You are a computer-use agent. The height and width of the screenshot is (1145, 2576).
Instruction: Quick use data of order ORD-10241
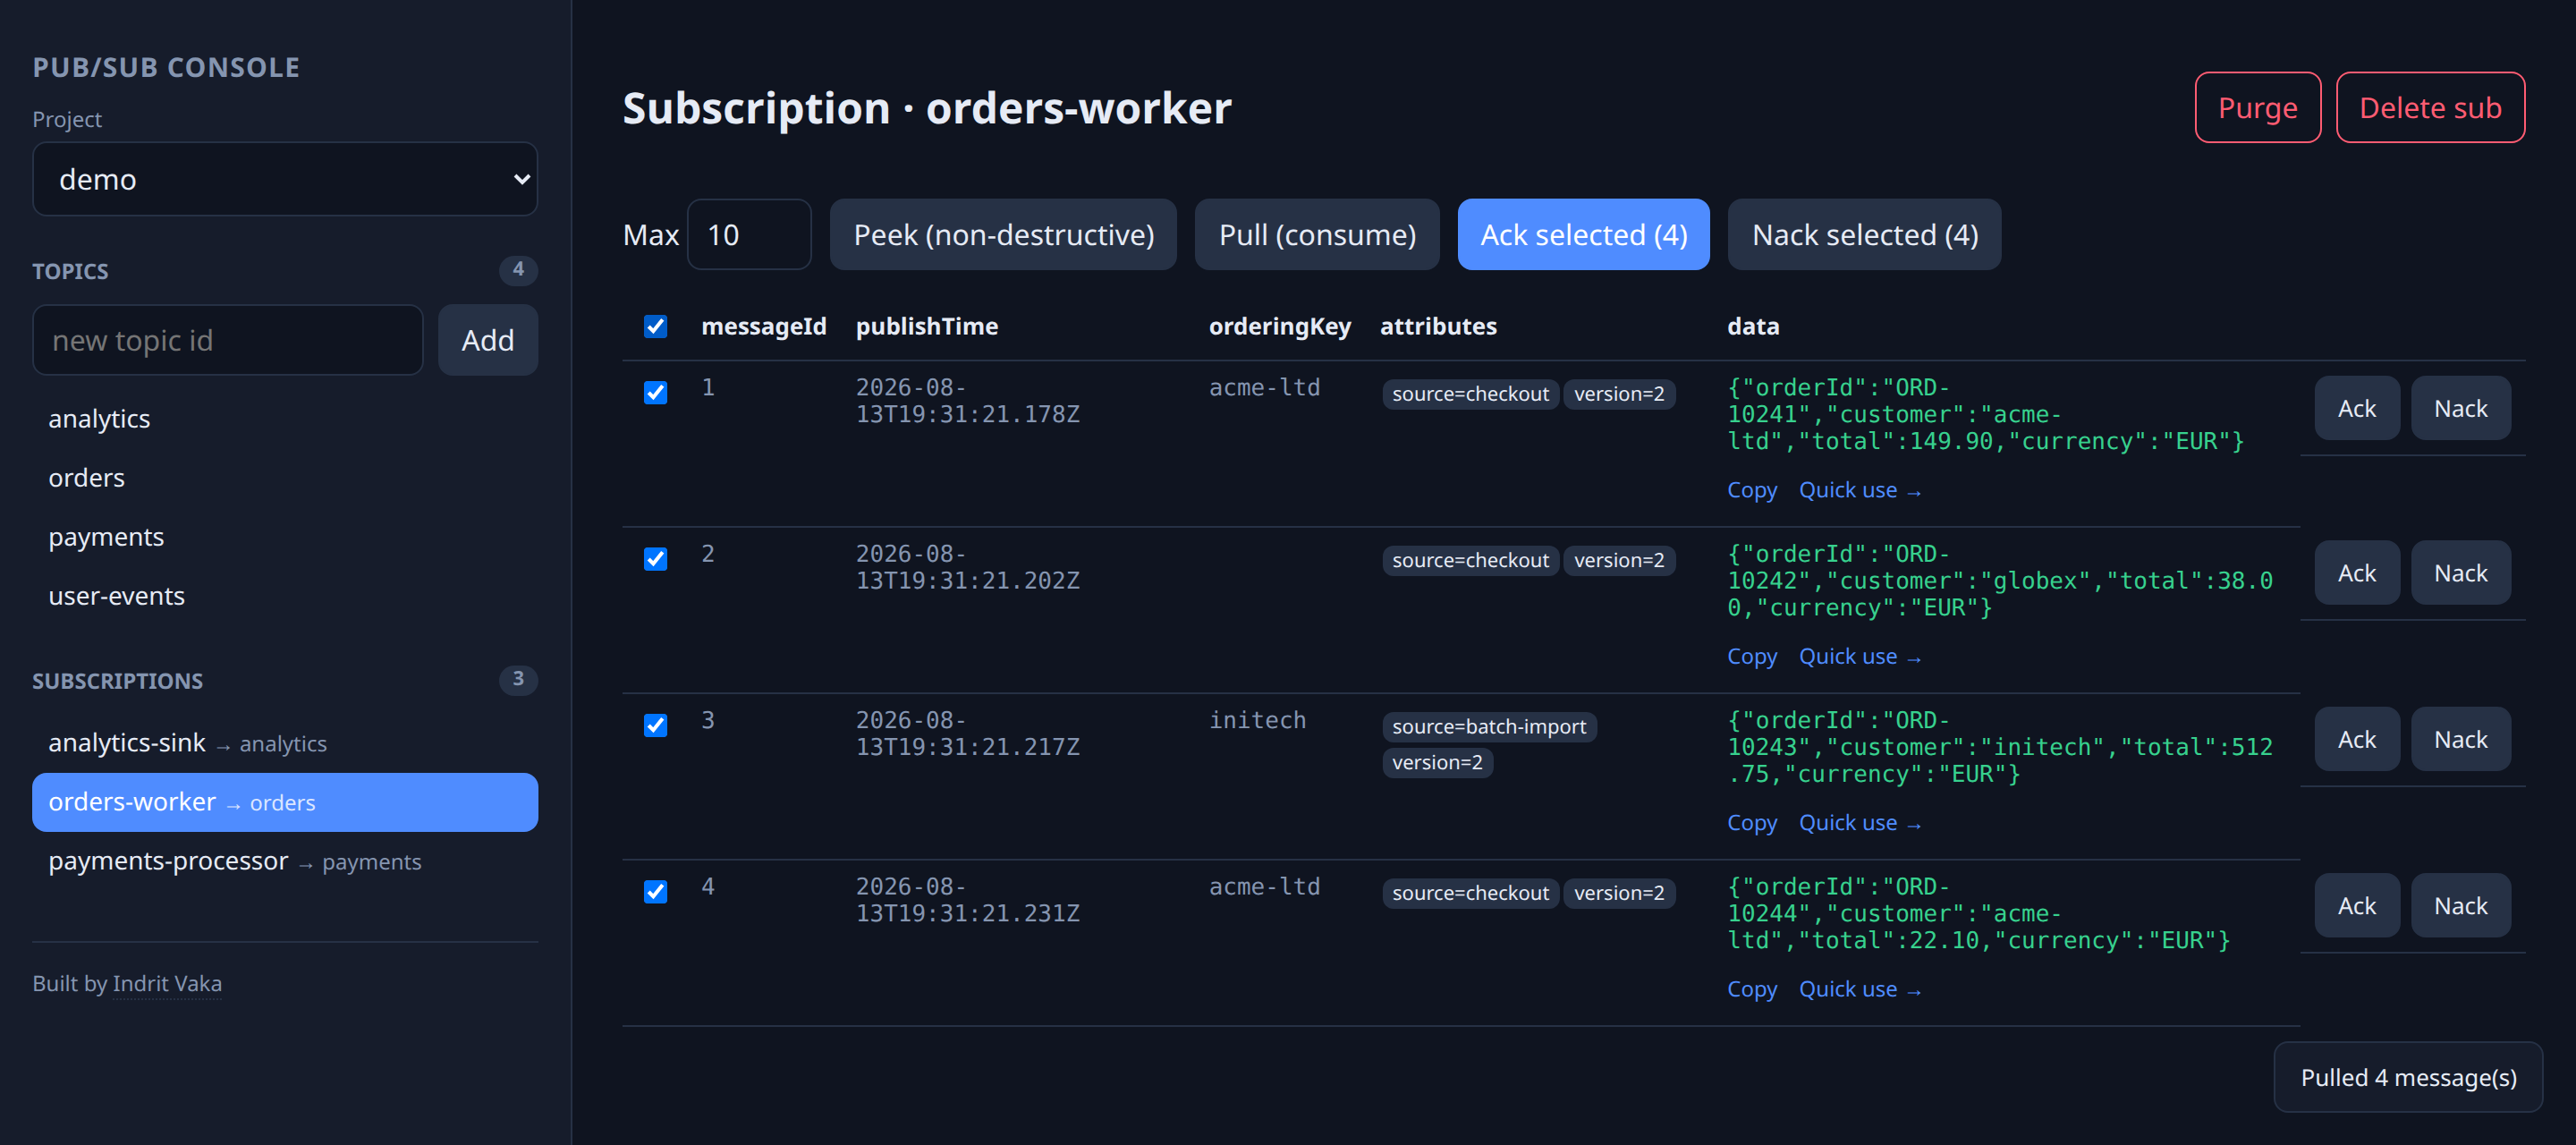pyautogui.click(x=1860, y=490)
